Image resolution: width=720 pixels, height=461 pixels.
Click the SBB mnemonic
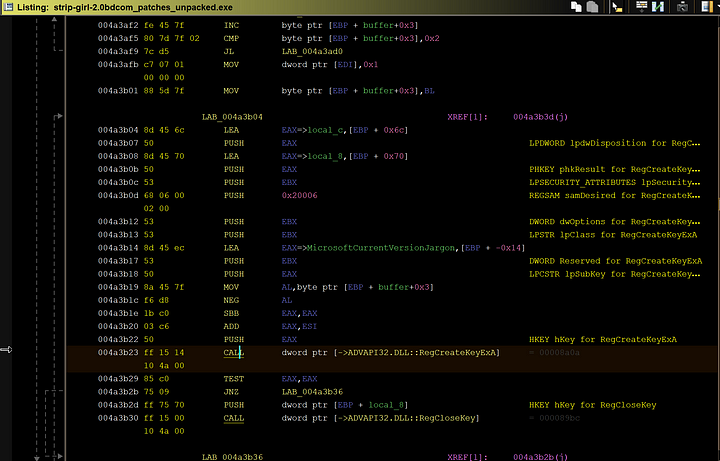coord(231,314)
